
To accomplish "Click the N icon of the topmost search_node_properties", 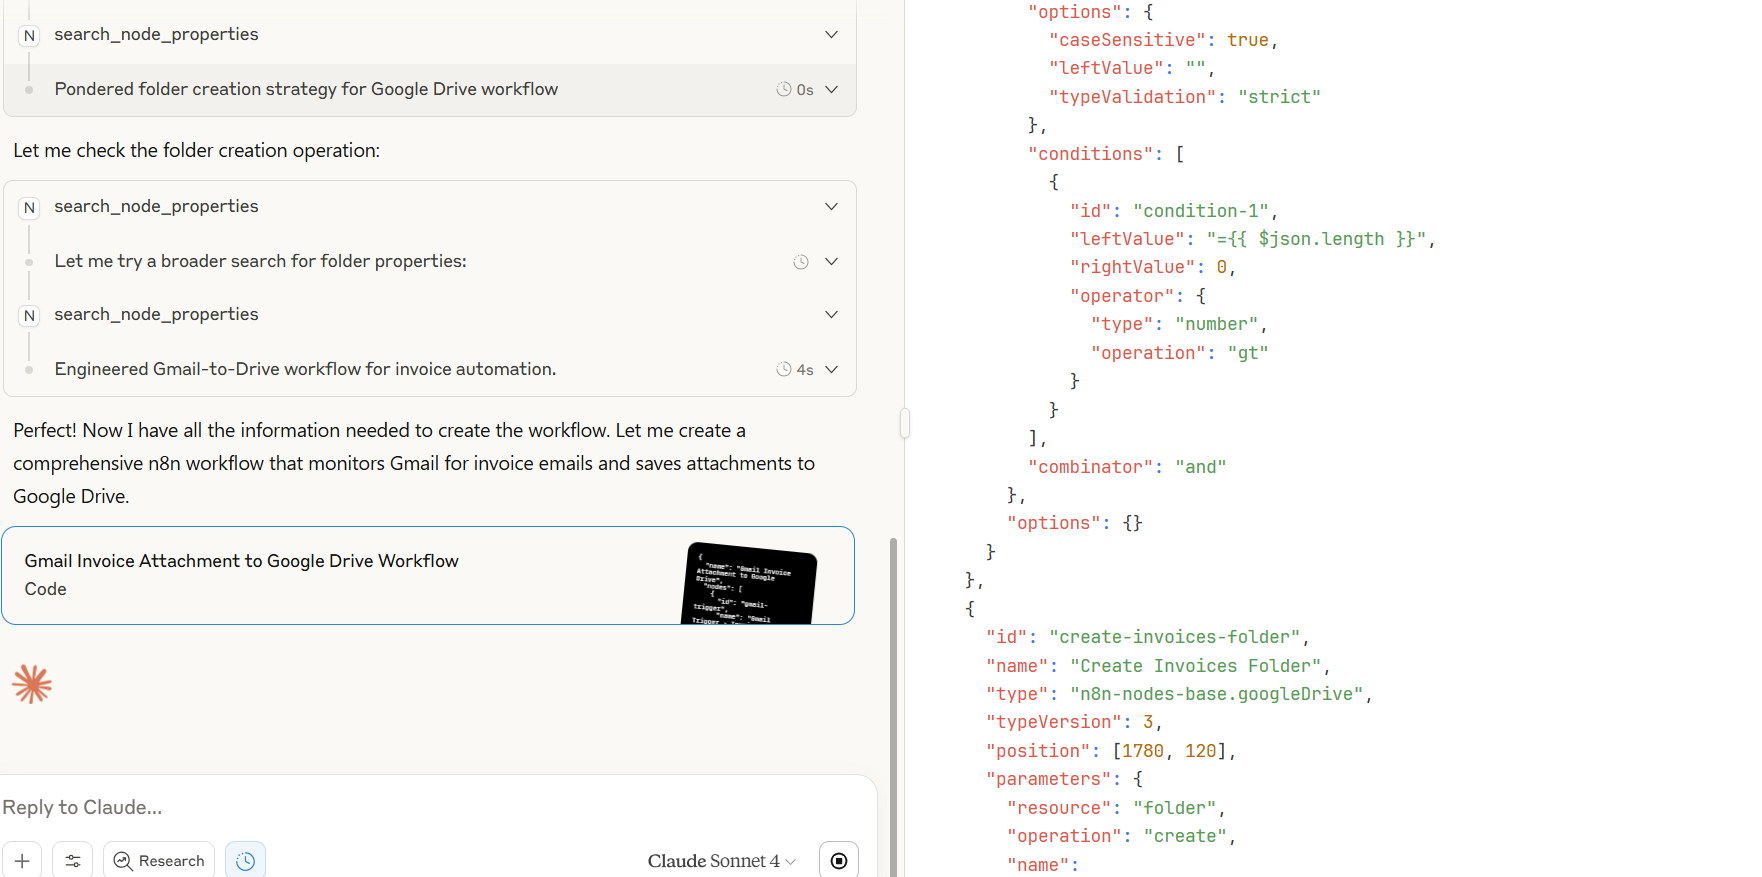I will tap(29, 35).
